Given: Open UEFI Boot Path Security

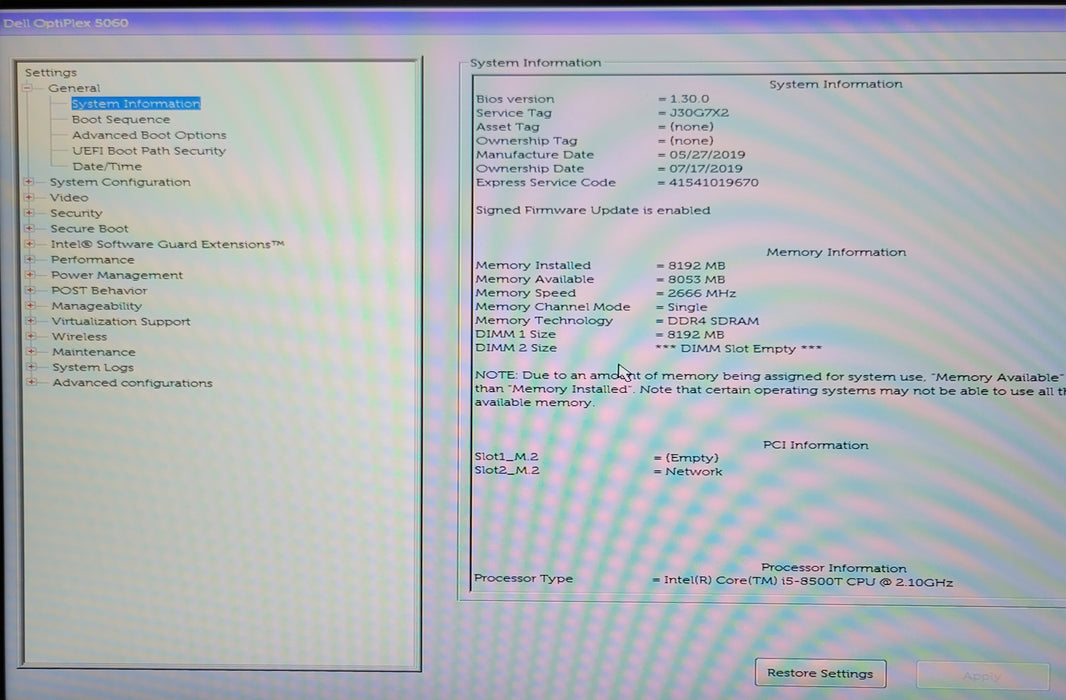Looking at the screenshot, I should click(x=149, y=150).
